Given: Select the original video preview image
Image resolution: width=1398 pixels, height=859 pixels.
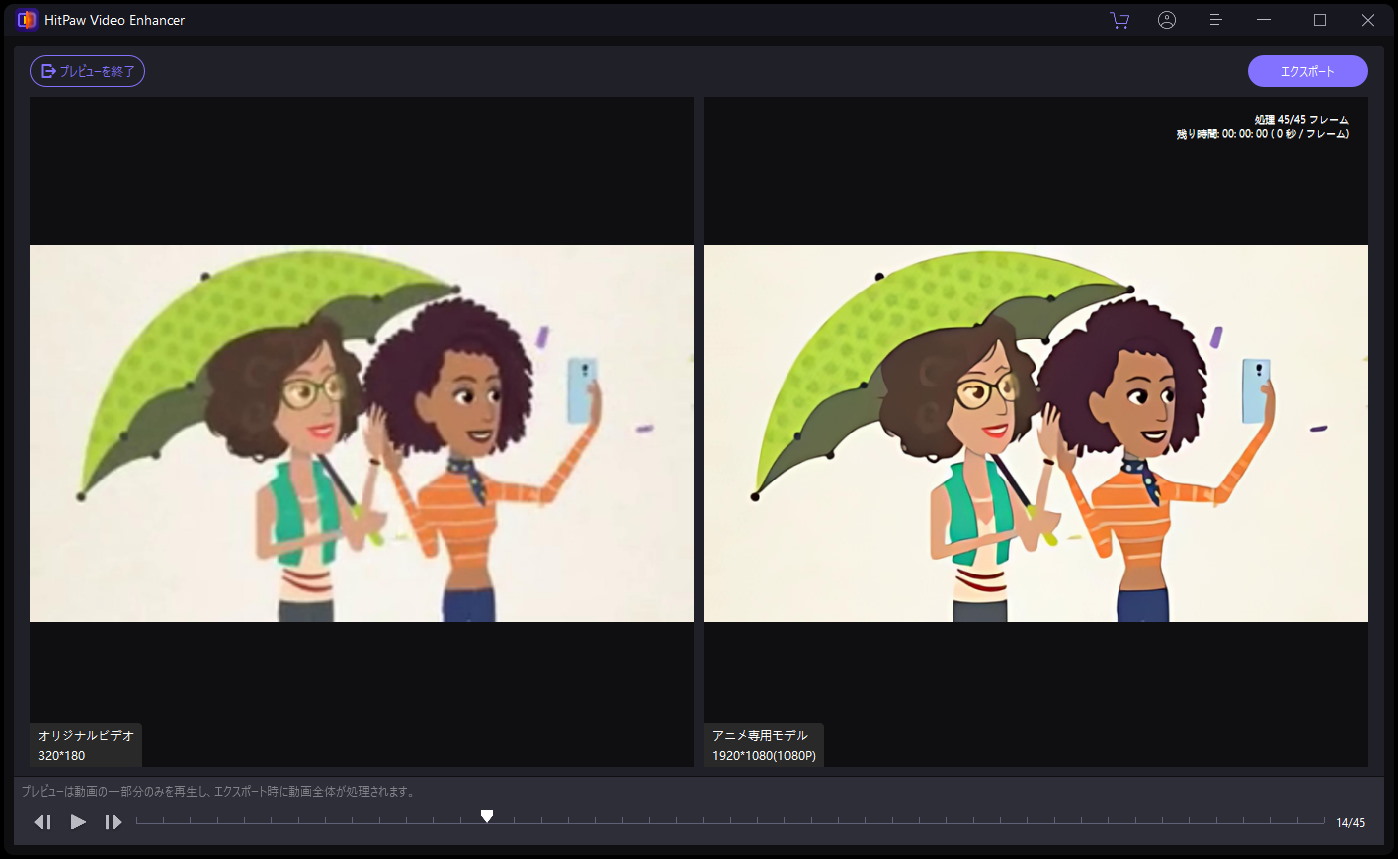Looking at the screenshot, I should pyautogui.click(x=362, y=433).
